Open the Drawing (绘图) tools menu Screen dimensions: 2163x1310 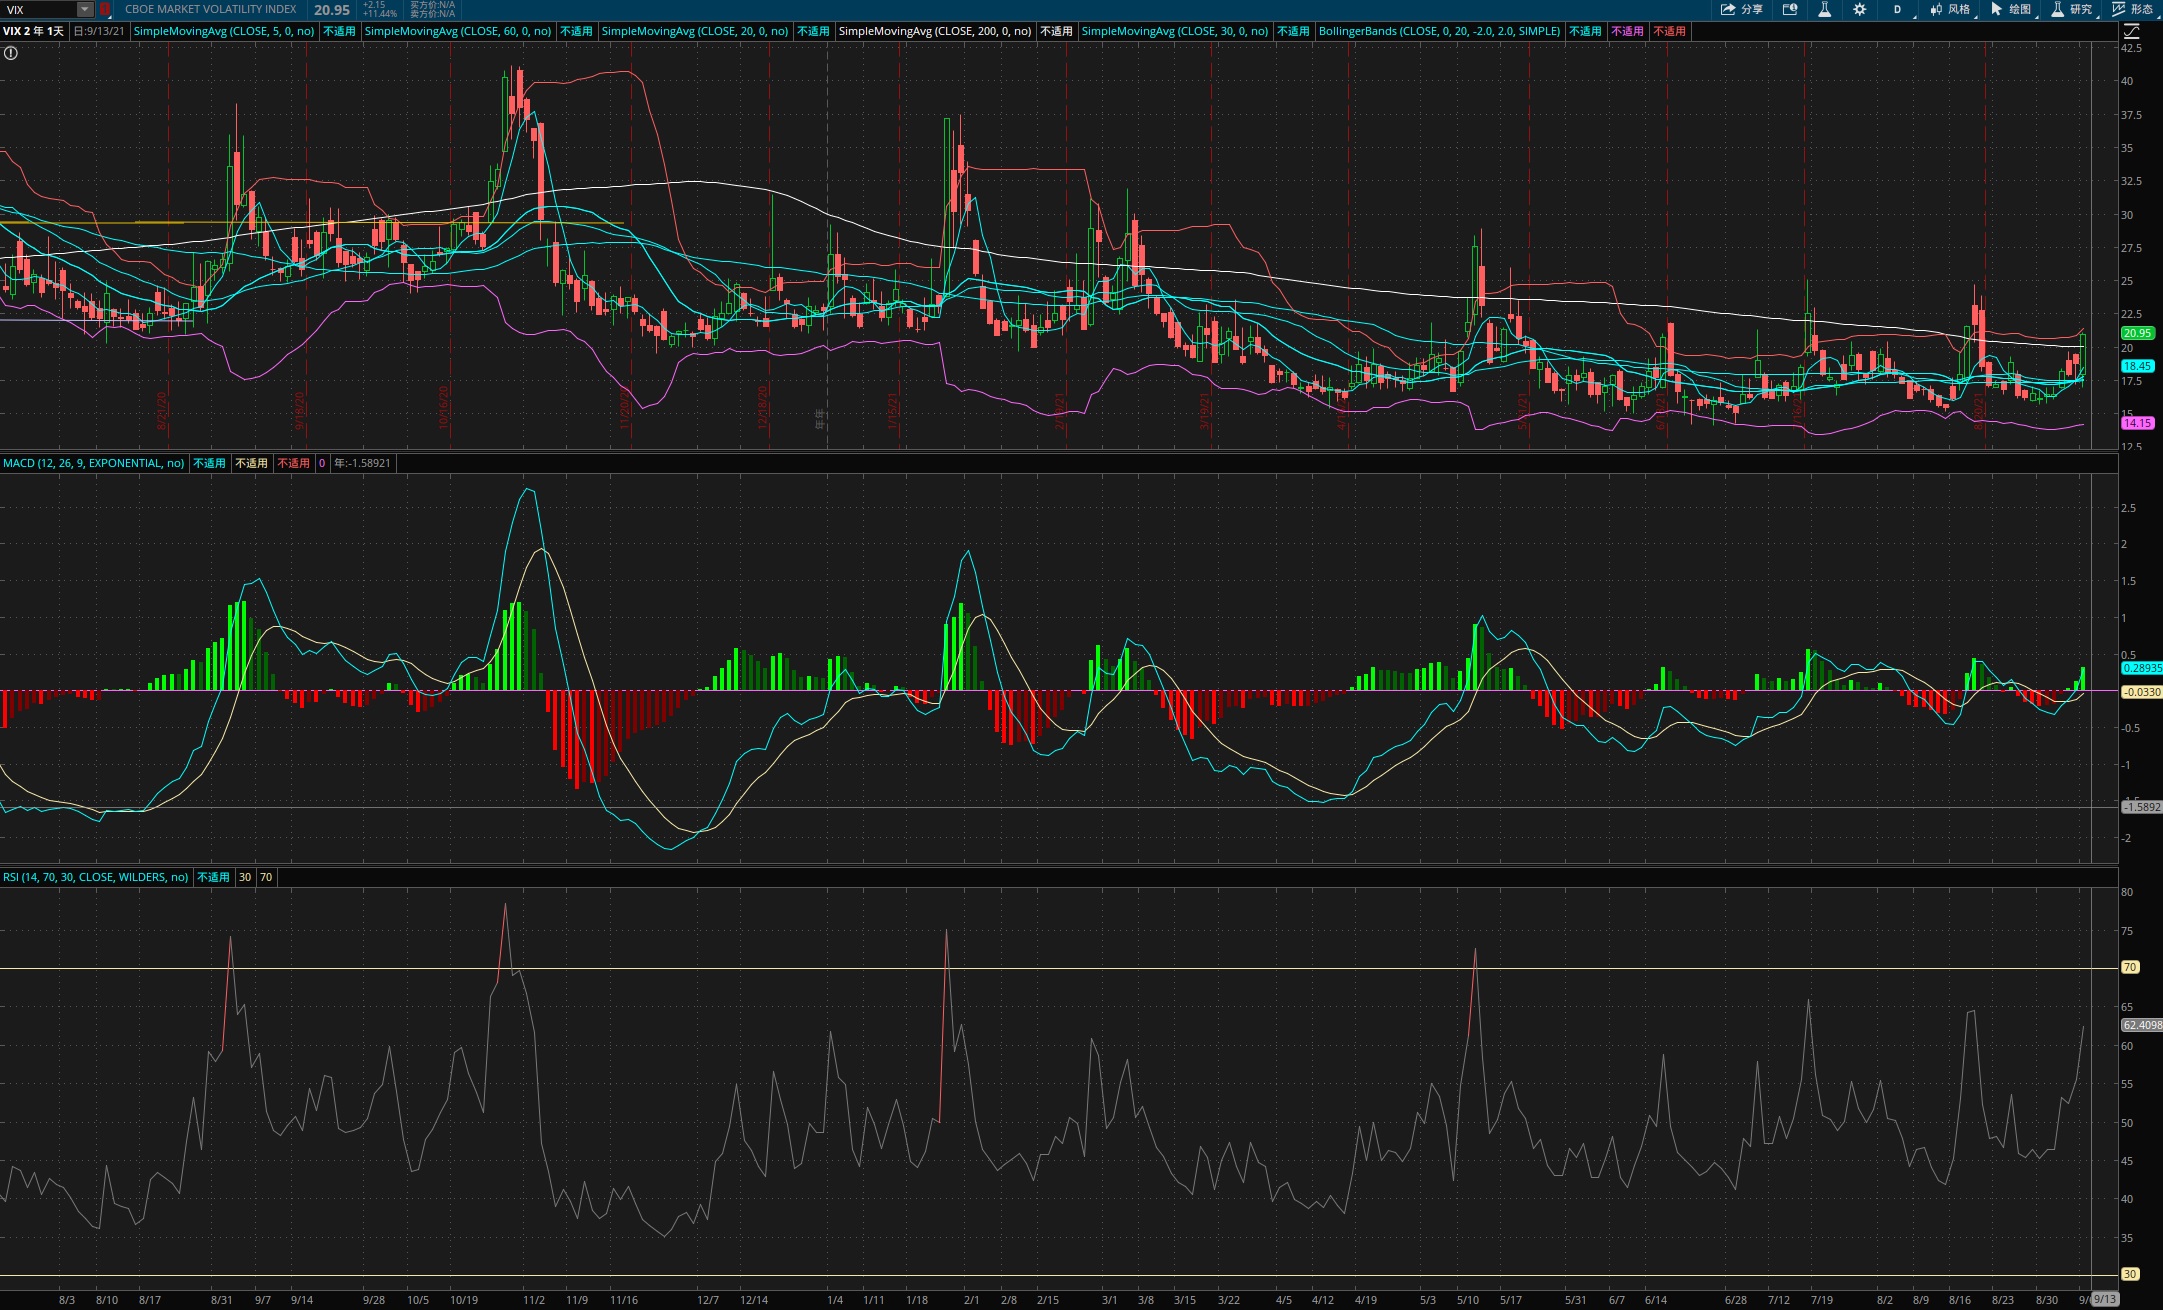[2010, 9]
